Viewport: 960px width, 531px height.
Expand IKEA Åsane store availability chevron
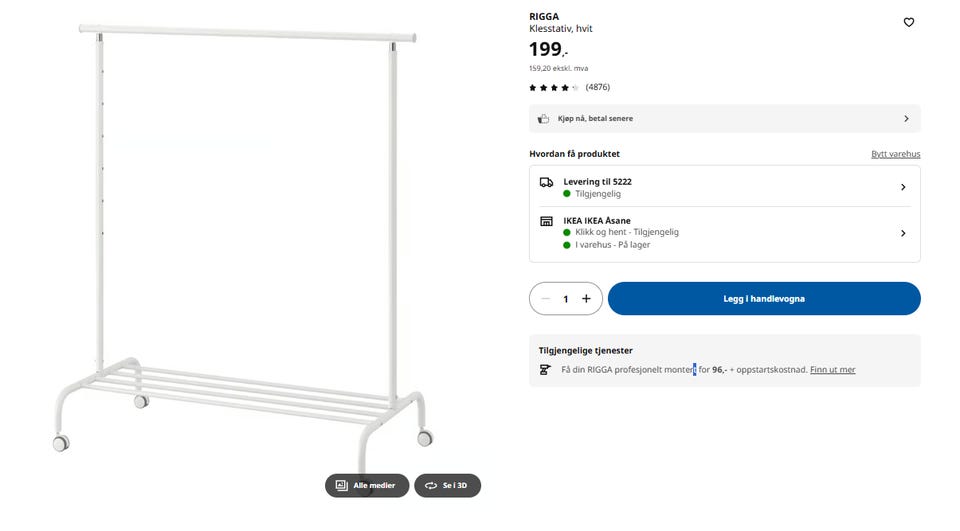[903, 233]
